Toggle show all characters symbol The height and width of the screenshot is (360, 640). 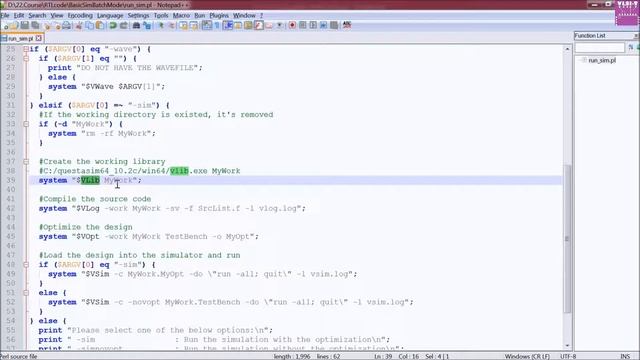[217, 25]
